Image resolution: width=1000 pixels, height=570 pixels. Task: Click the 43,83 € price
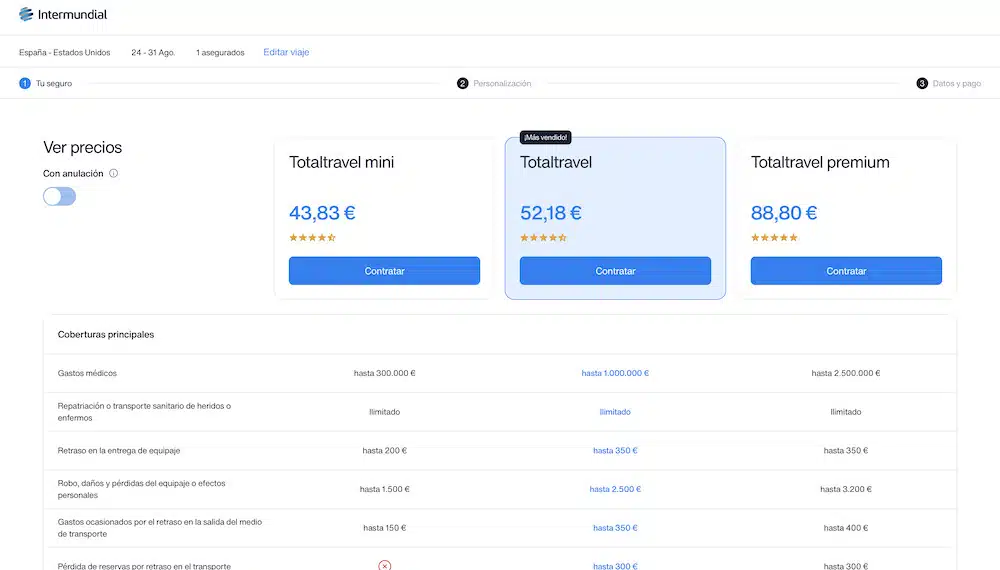(x=322, y=212)
